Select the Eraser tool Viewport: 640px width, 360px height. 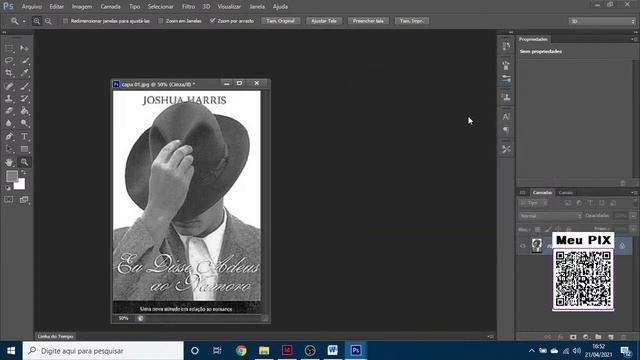[9, 111]
